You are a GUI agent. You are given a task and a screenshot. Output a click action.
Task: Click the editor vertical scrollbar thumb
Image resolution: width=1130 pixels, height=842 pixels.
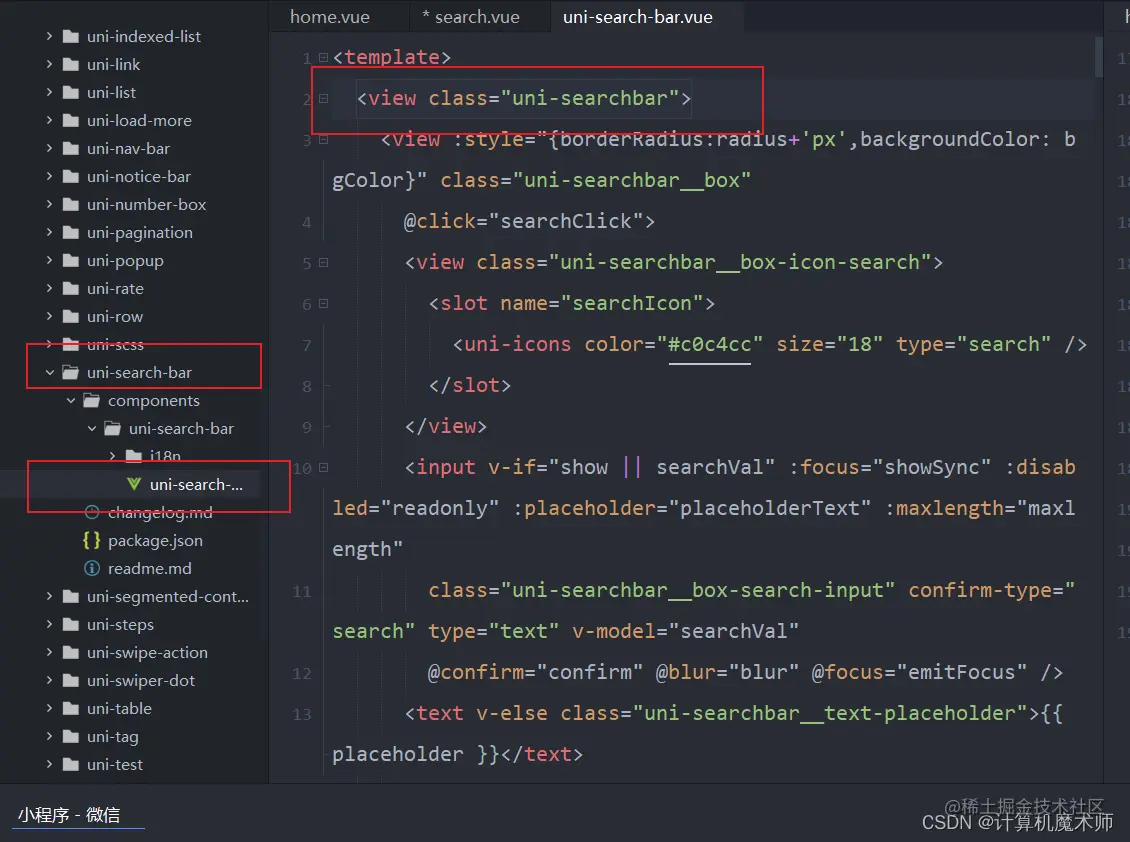[x=1098, y=56]
